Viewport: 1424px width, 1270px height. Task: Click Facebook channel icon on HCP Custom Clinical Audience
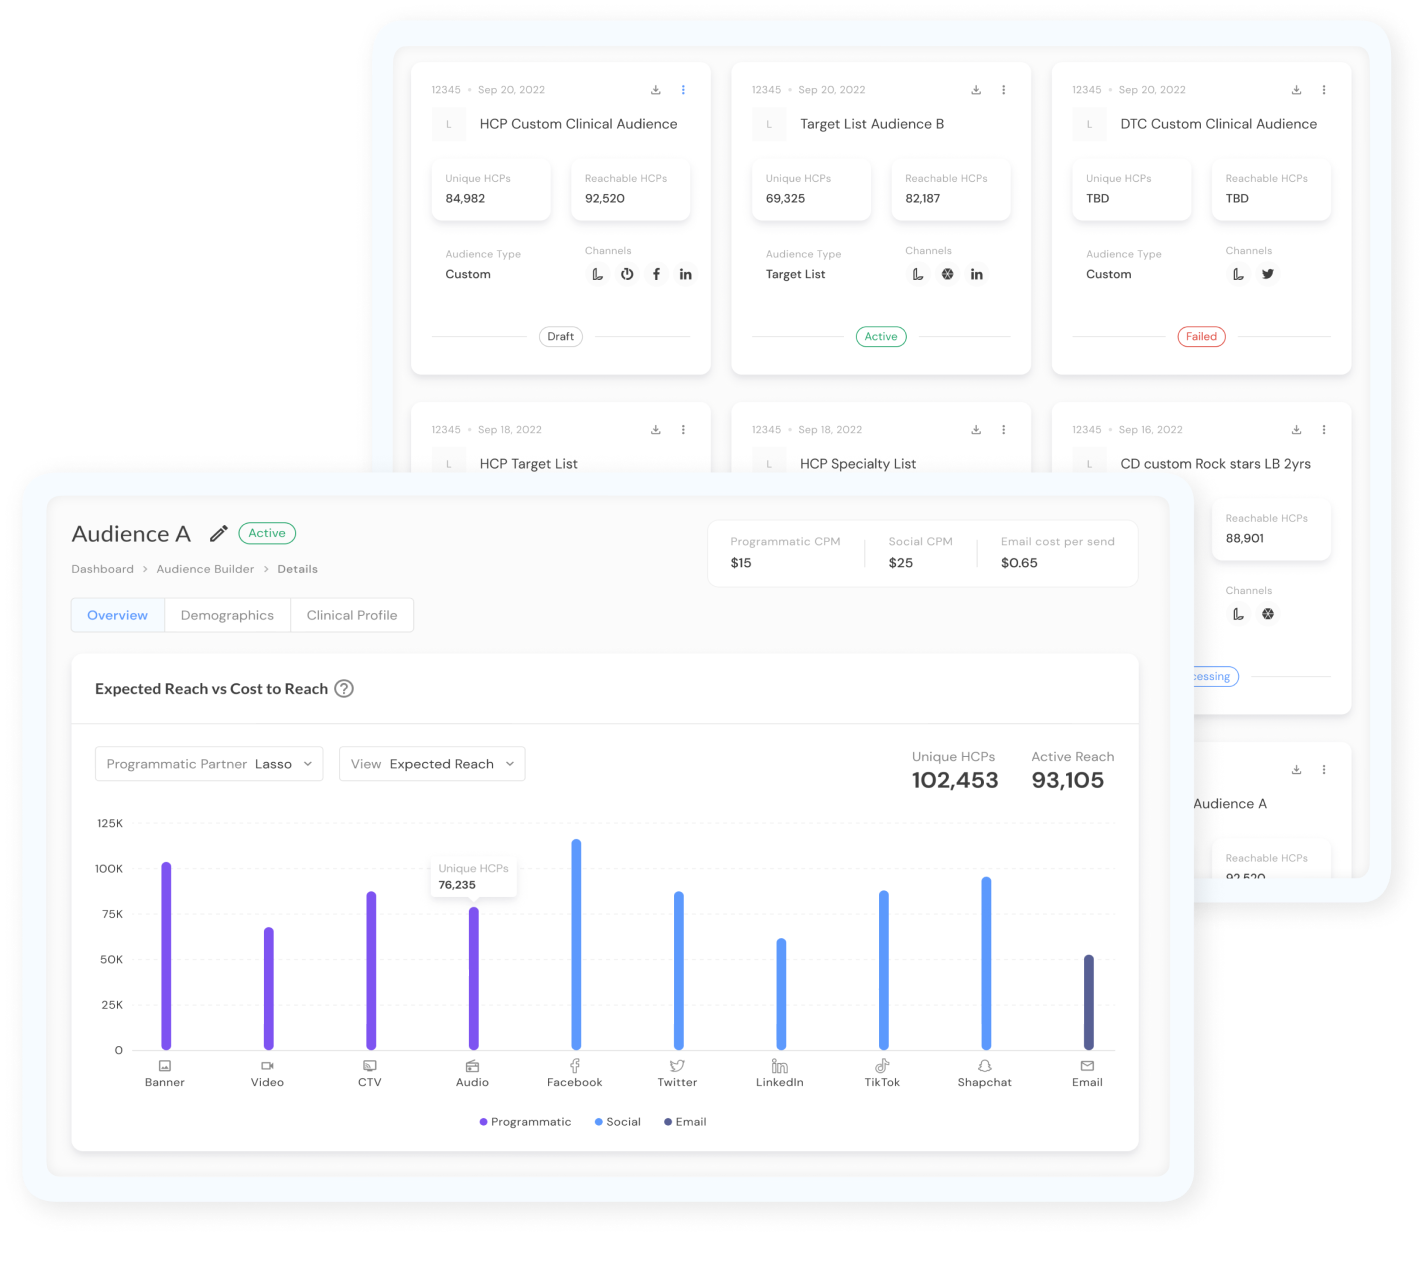click(656, 274)
